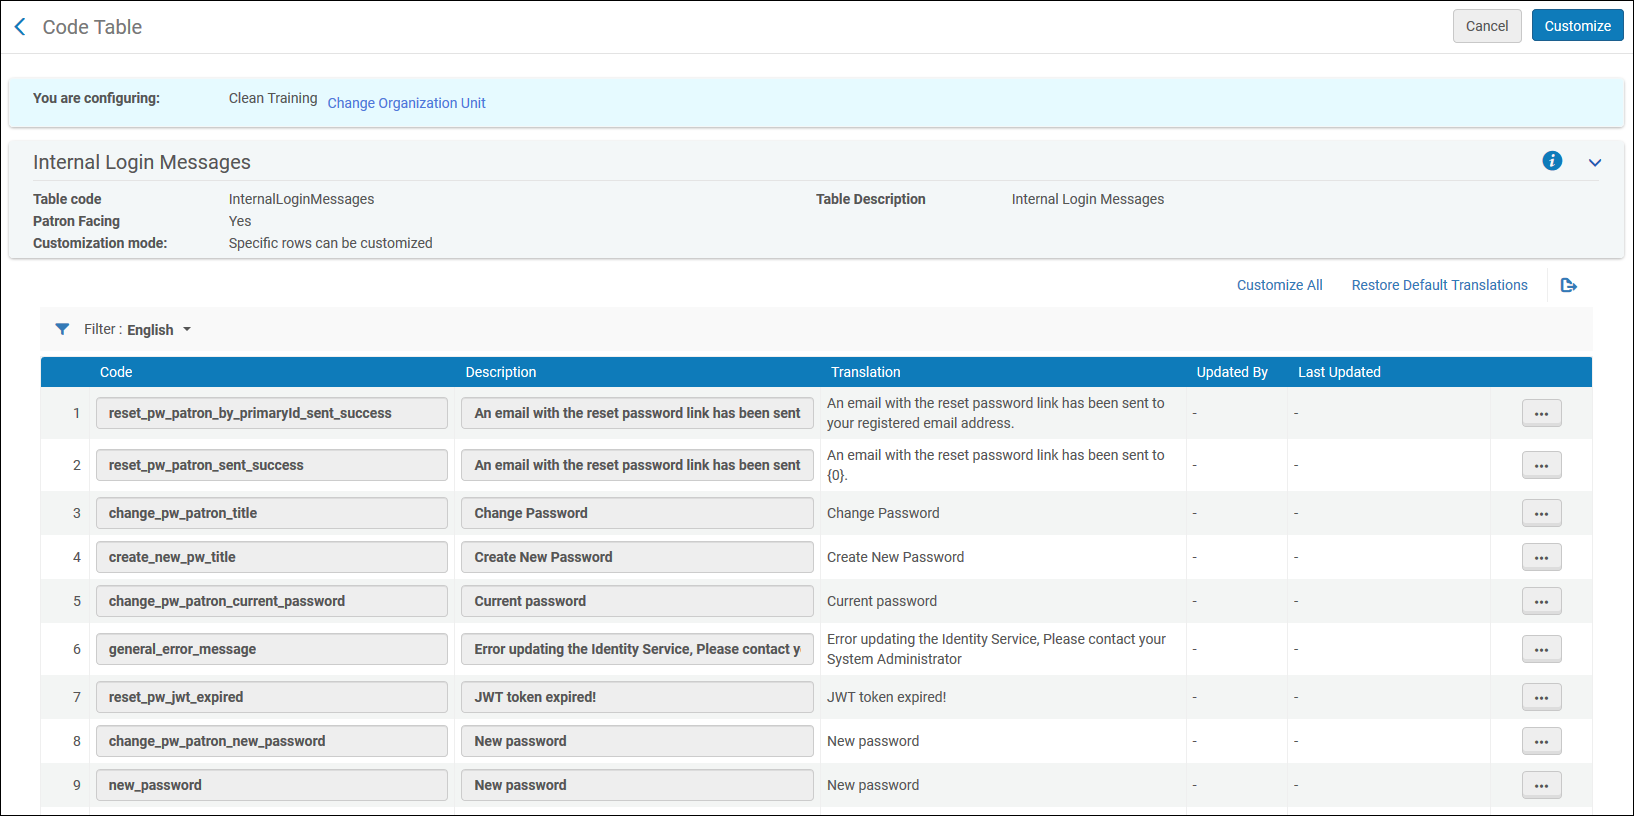The image size is (1634, 816).
Task: Click the Customize All link
Action: click(x=1279, y=285)
